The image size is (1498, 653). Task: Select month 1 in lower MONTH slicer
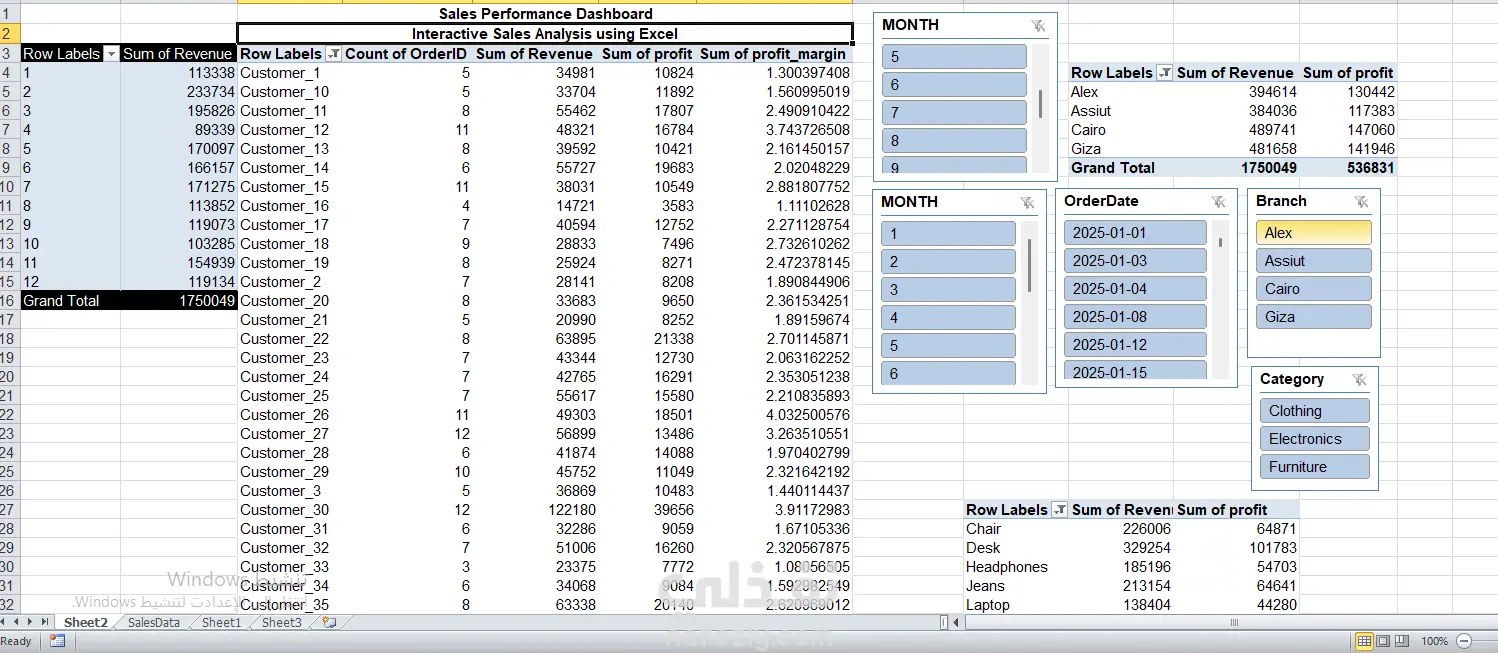tap(949, 233)
